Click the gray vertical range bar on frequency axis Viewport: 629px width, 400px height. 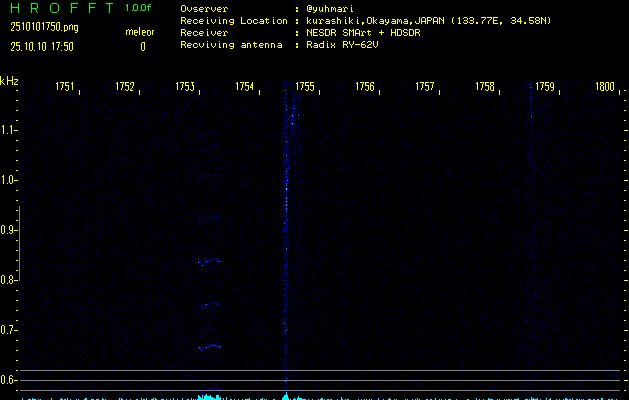19,243
